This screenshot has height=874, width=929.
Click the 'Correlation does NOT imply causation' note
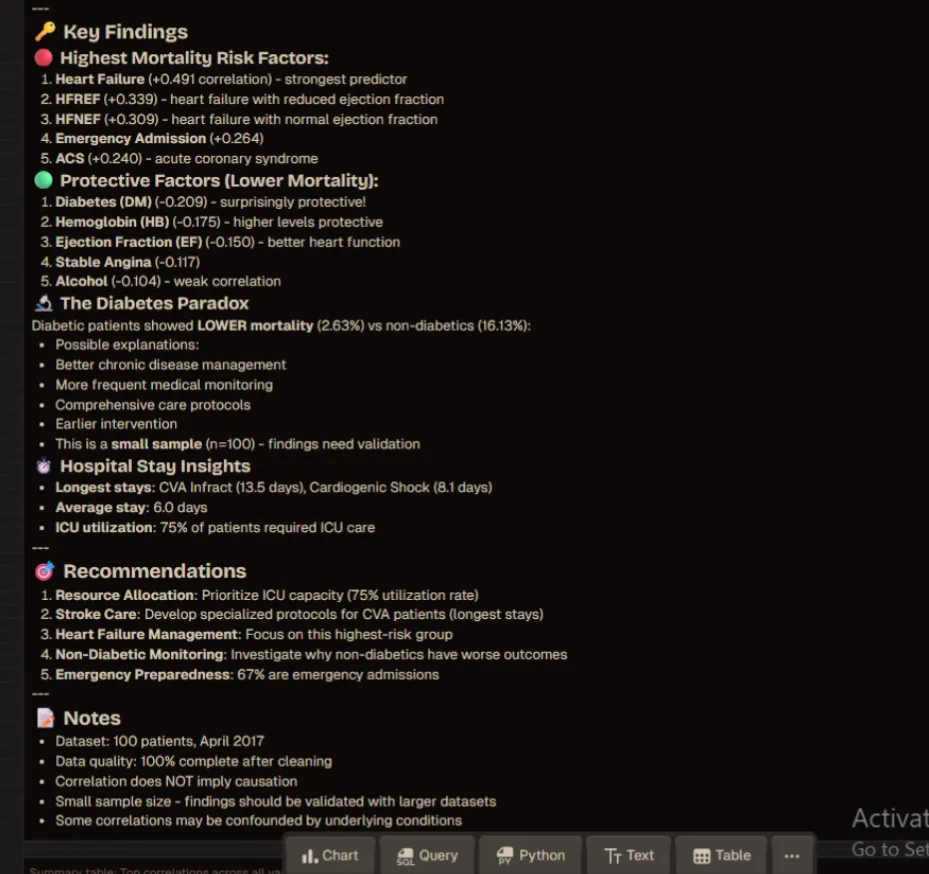pyautogui.click(x=177, y=781)
